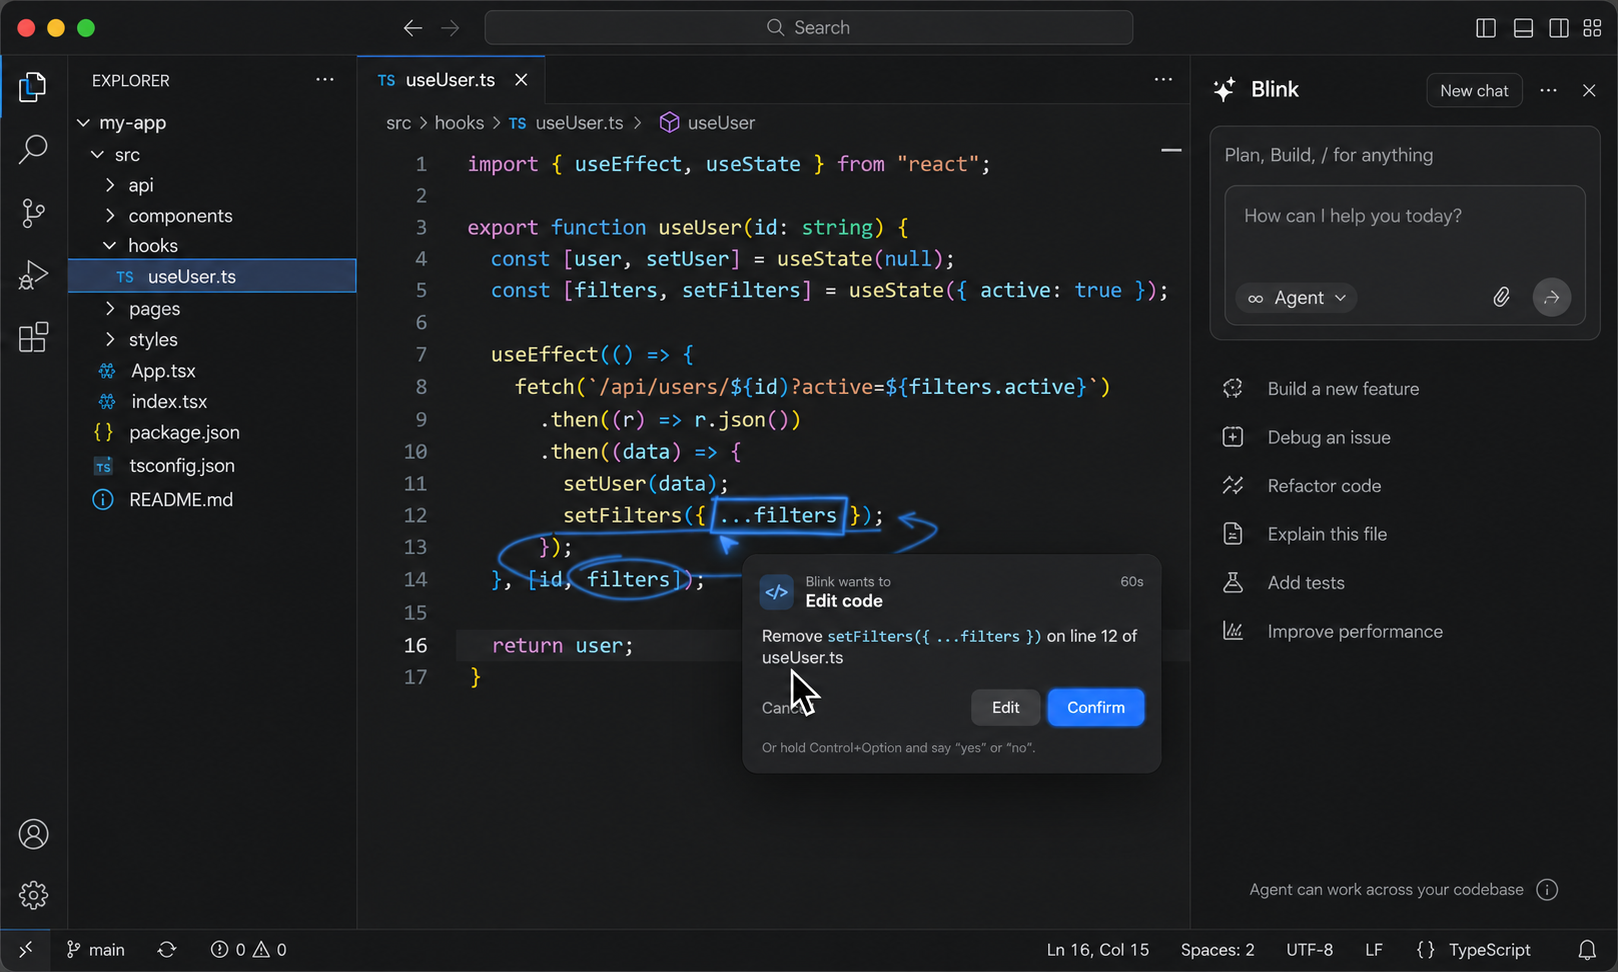
Task: Start a New chat in Blink
Action: point(1474,90)
